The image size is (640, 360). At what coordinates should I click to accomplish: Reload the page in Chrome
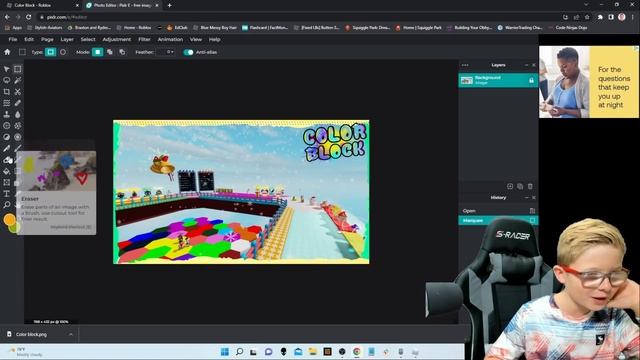pyautogui.click(x=29, y=17)
